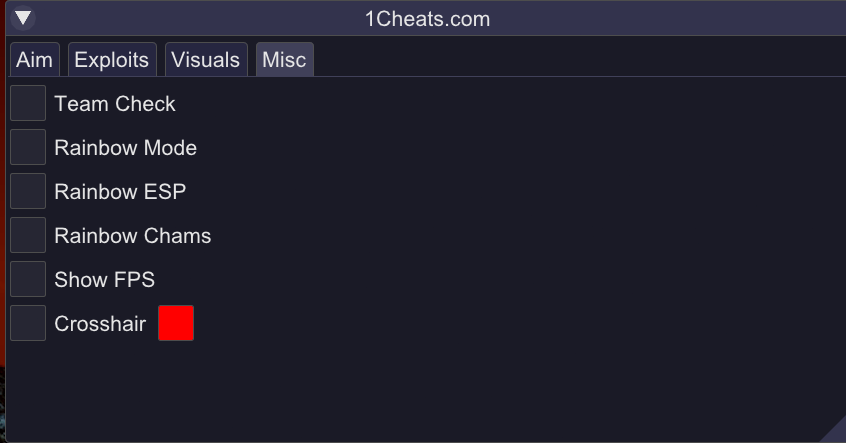The image size is (846, 443).
Task: Click the Team Check label text
Action: tap(115, 104)
